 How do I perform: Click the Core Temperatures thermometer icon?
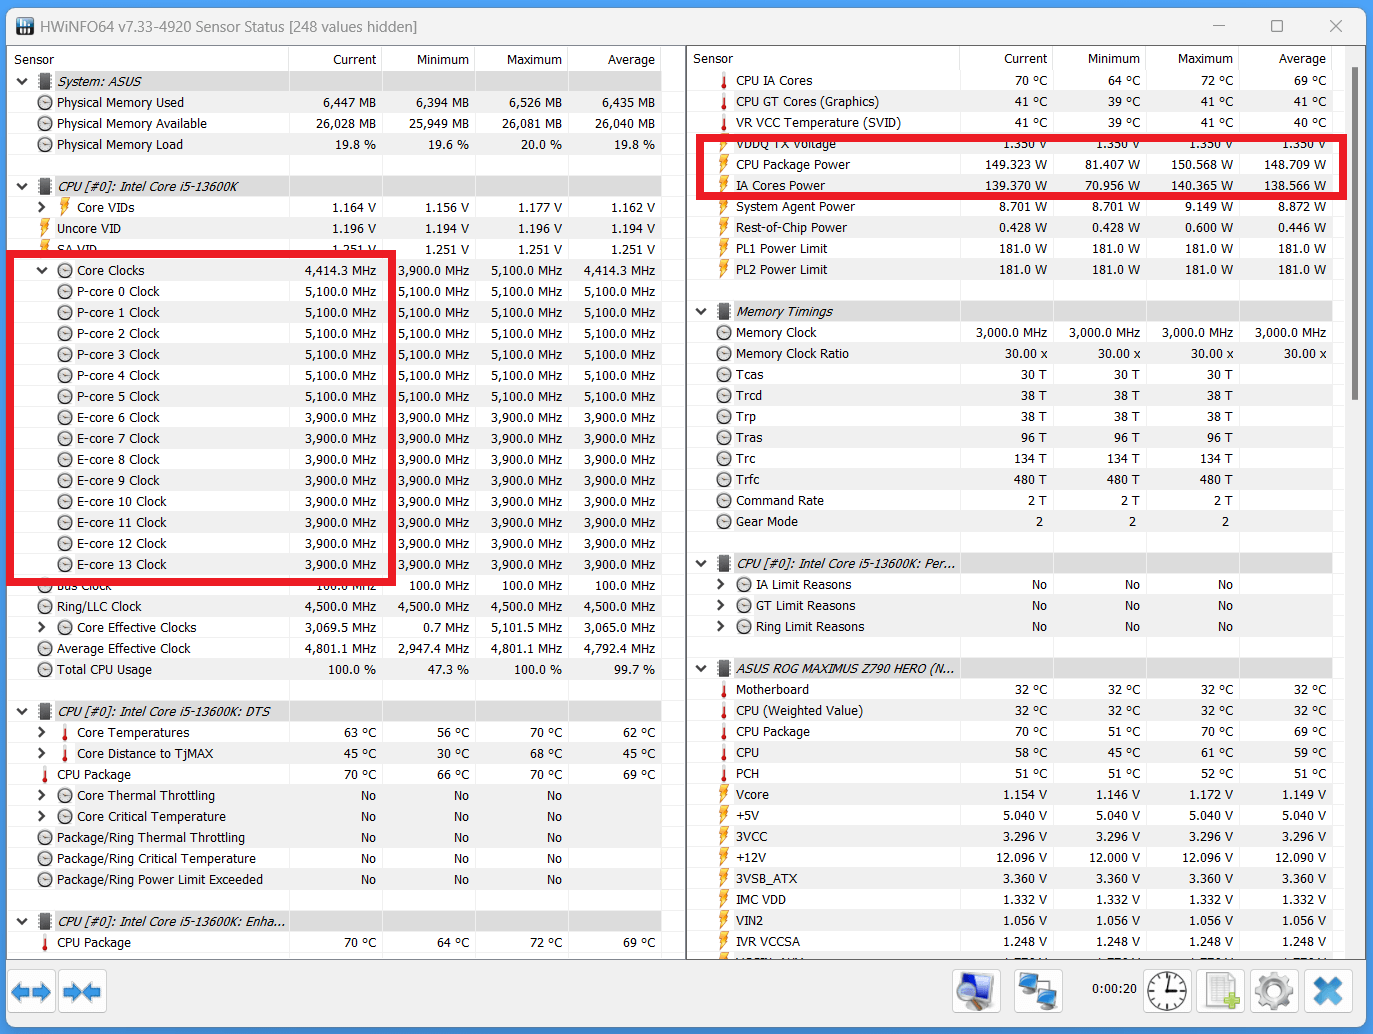coord(65,733)
